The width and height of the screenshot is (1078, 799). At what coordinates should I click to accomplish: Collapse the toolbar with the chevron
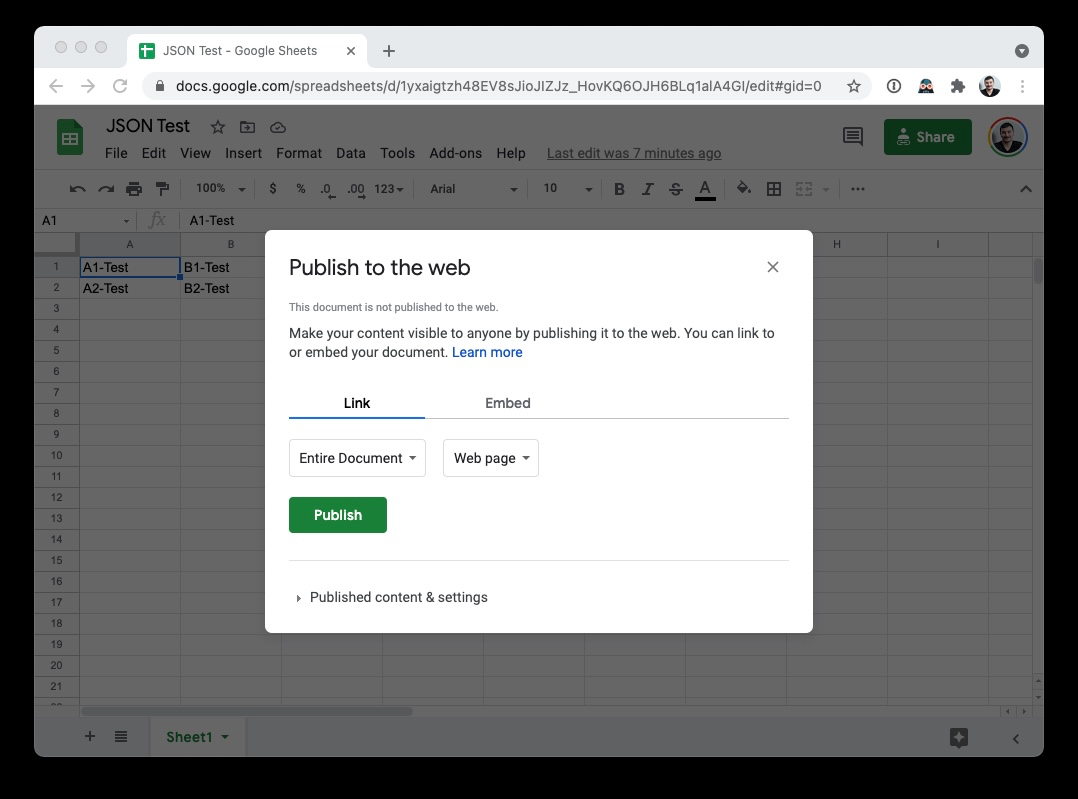coord(1026,188)
